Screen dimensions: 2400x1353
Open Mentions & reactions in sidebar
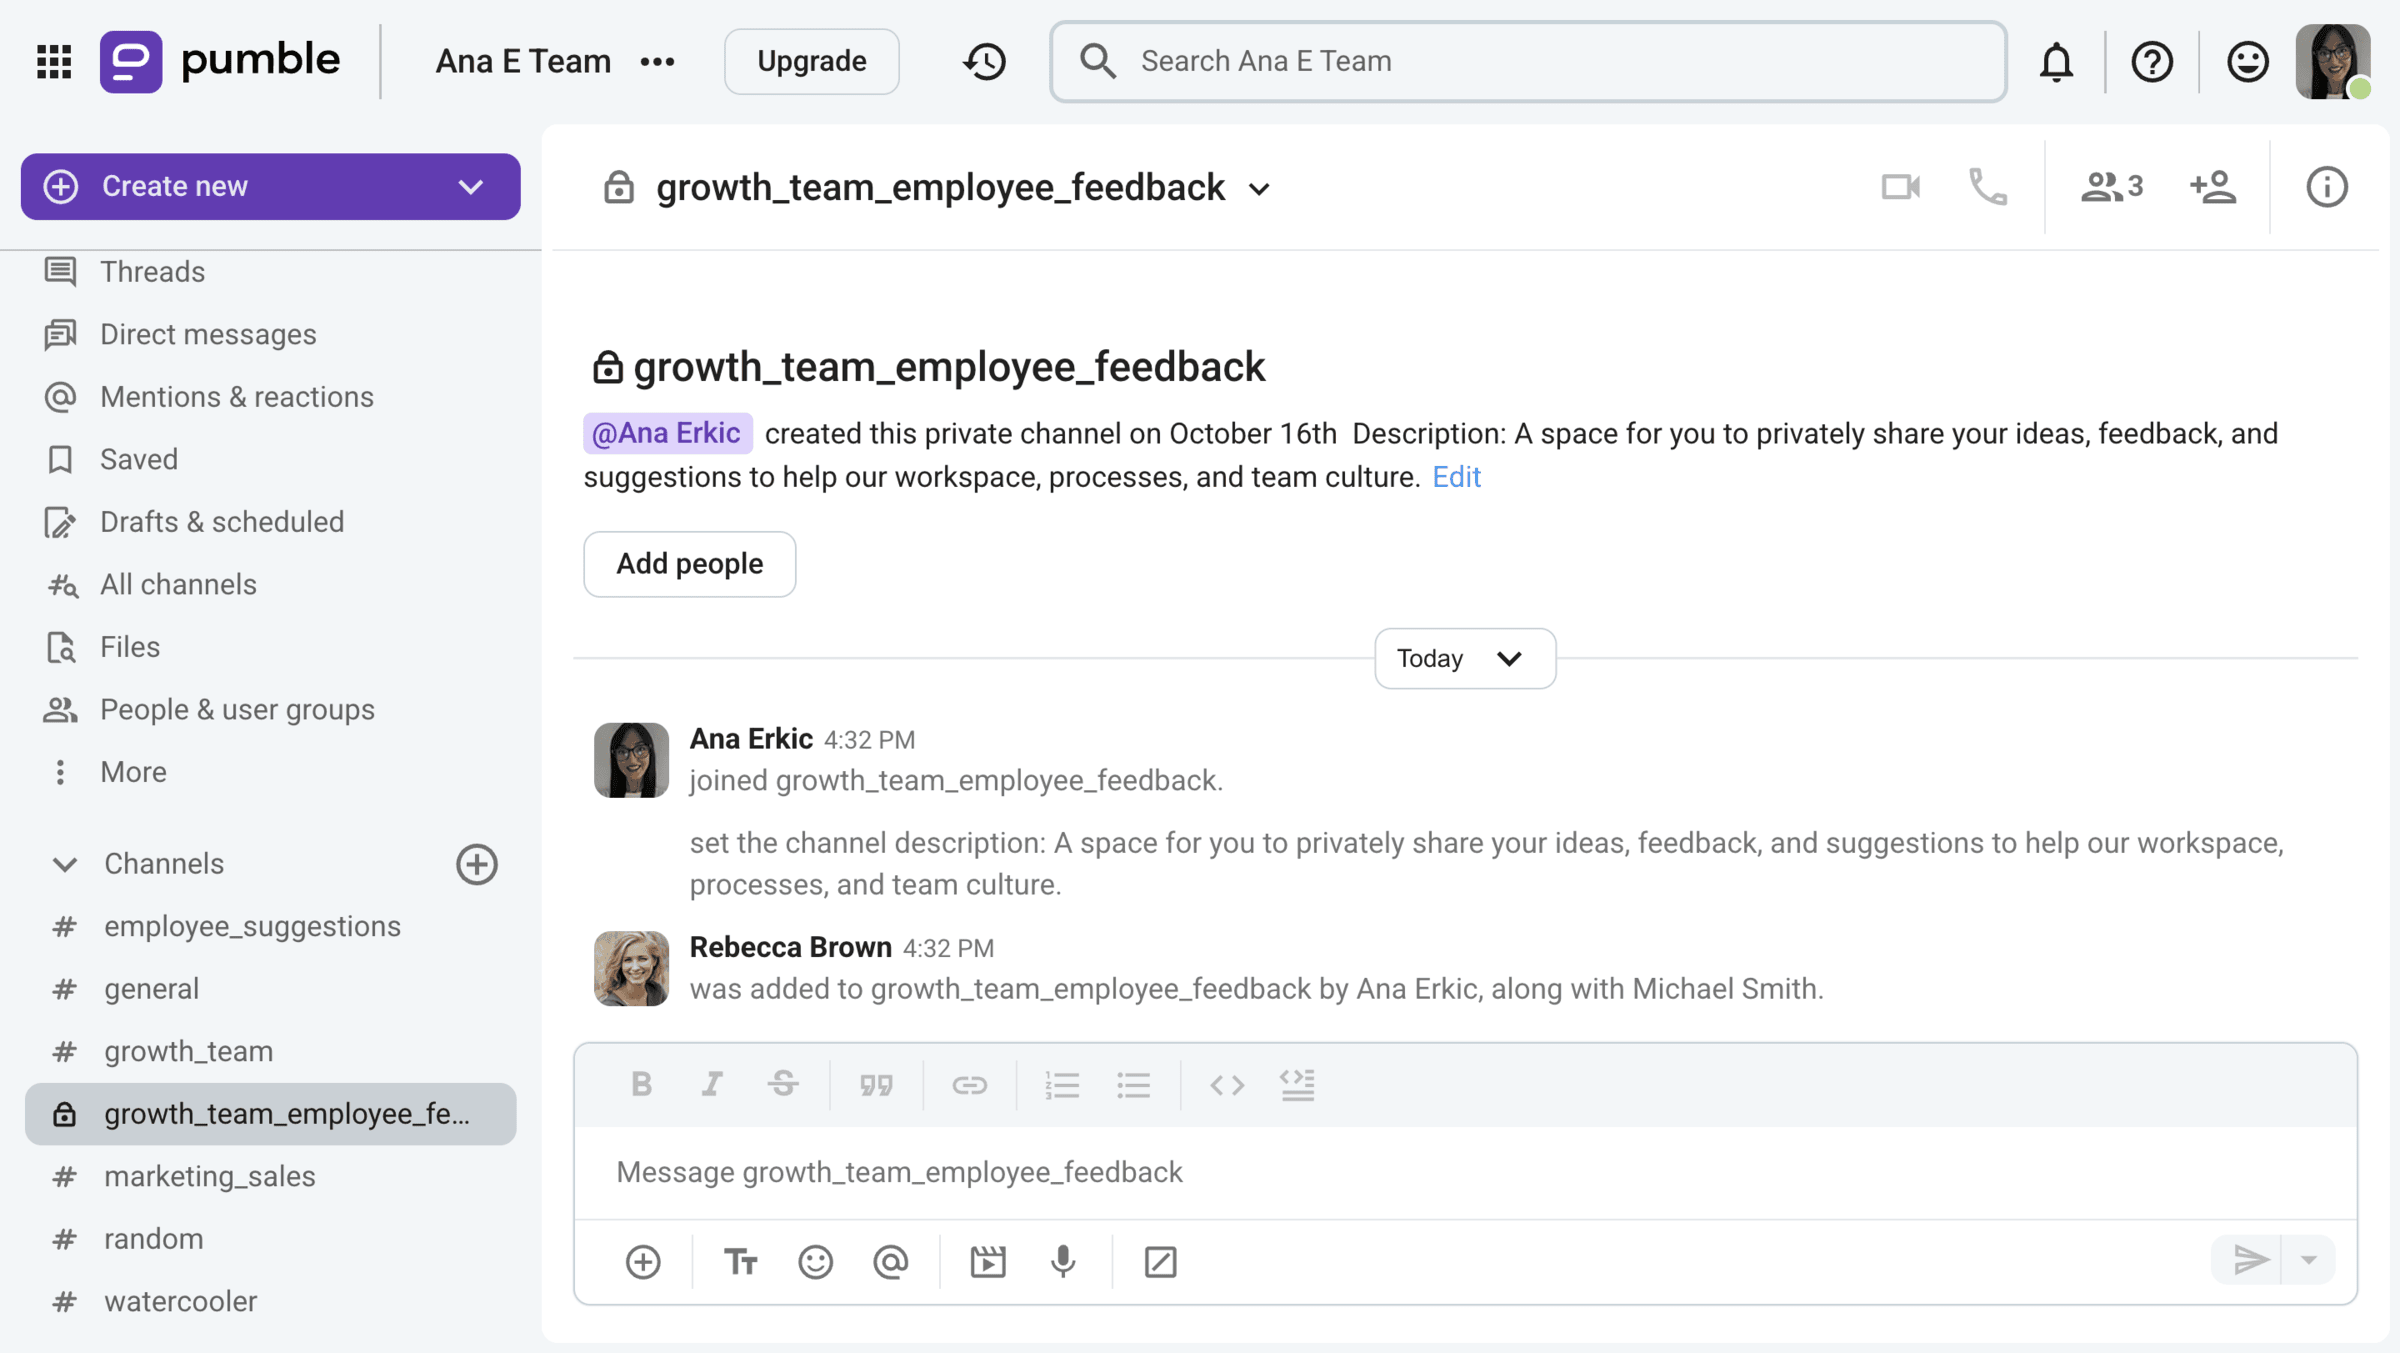coord(236,397)
